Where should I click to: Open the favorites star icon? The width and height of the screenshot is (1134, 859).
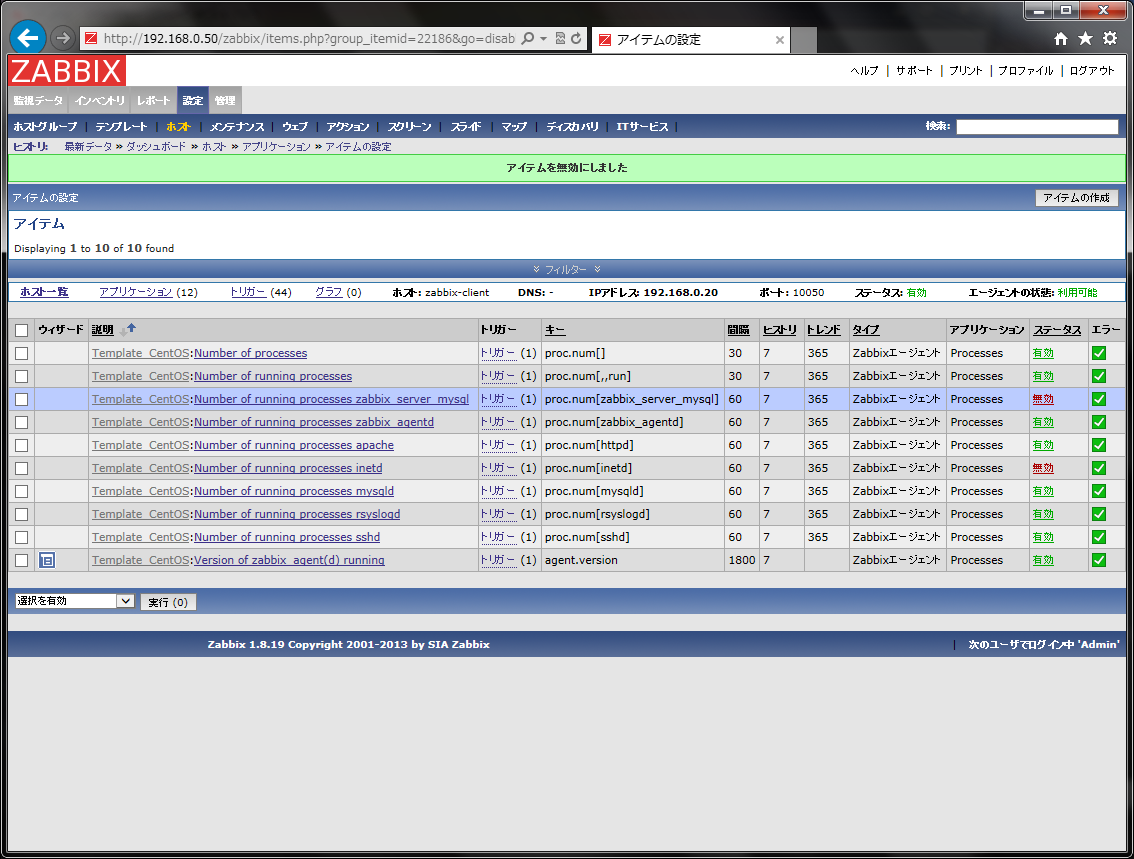1086,38
